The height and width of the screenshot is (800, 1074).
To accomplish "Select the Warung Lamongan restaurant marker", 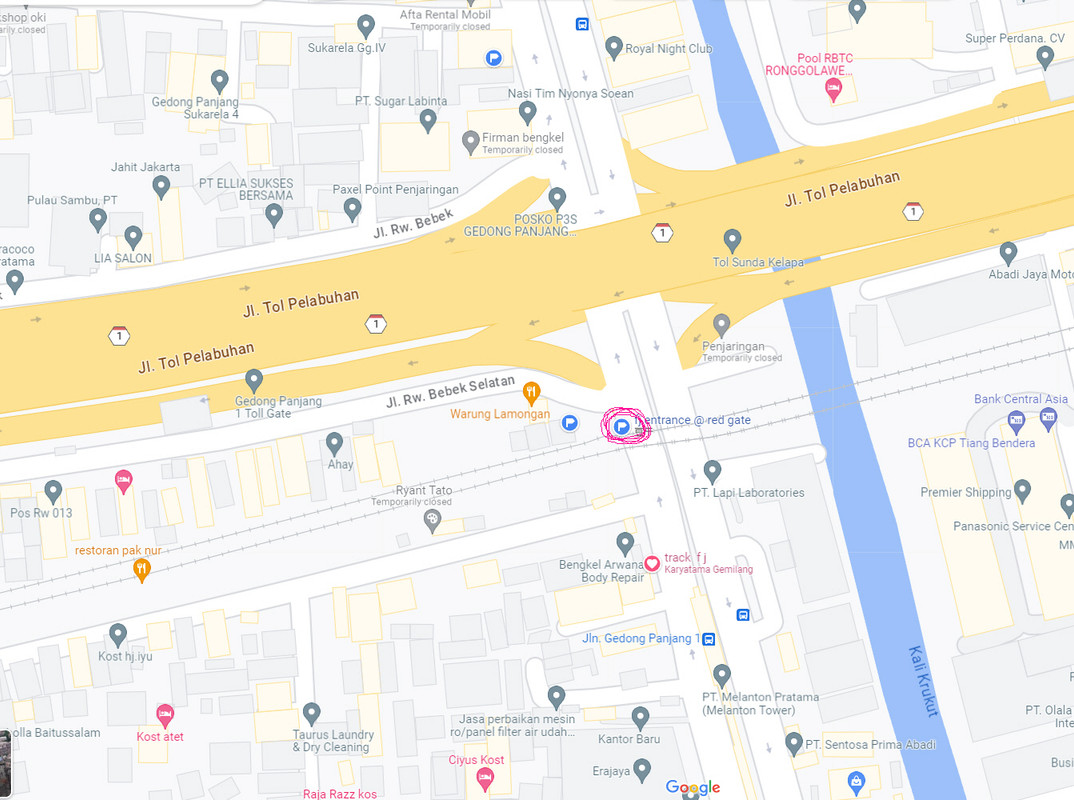I will click(531, 393).
